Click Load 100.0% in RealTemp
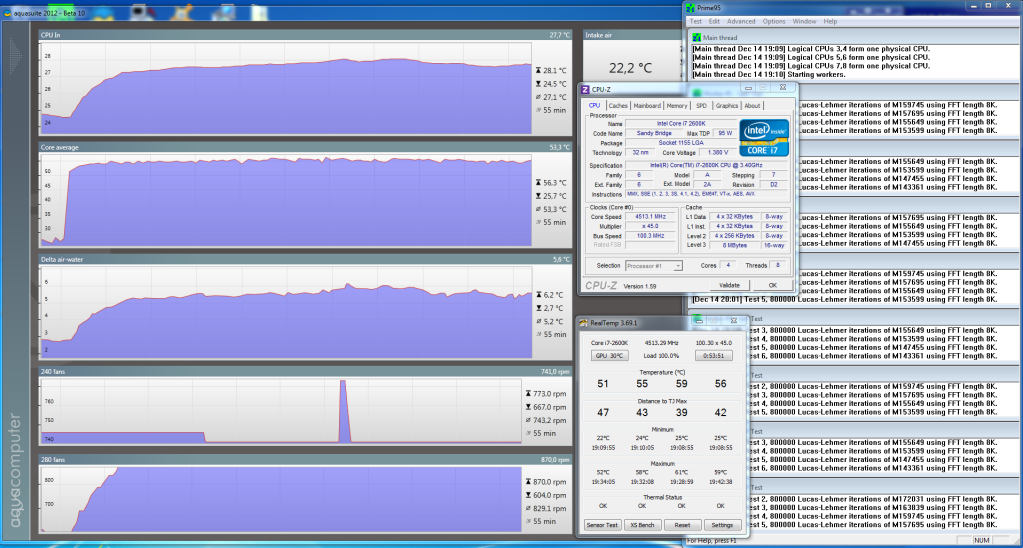The image size is (1023, 548). pos(661,356)
